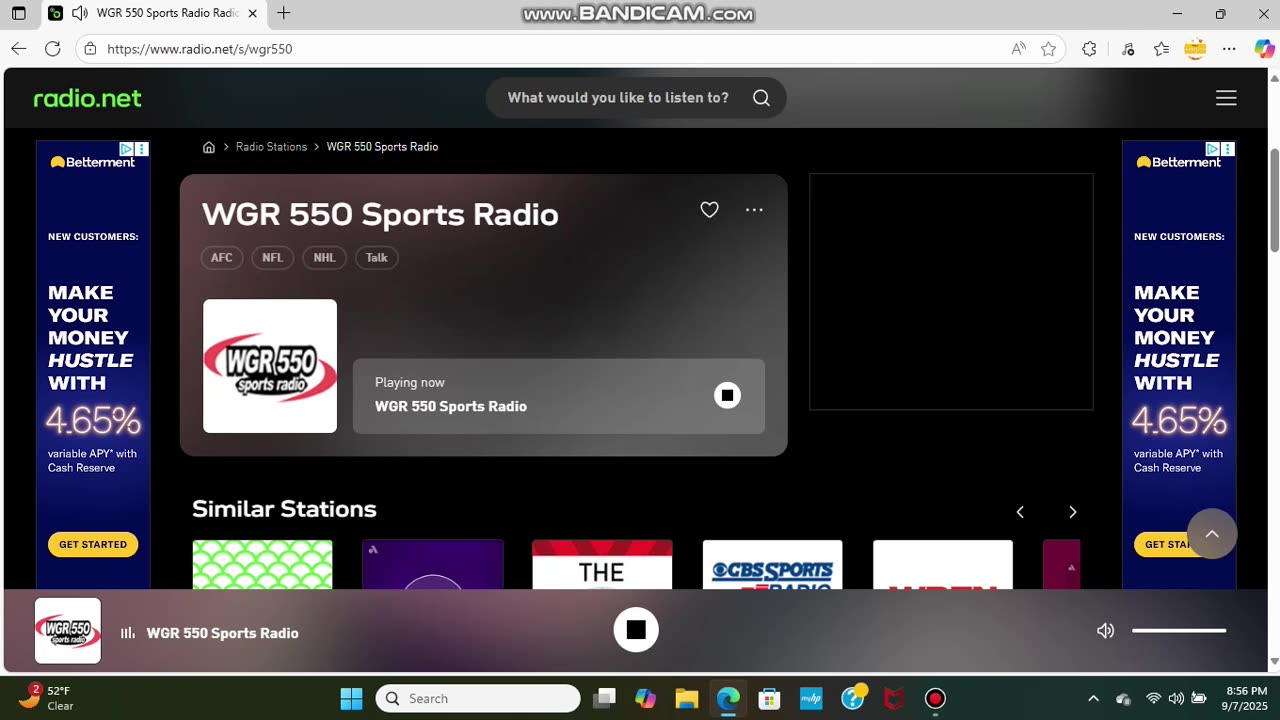Select the Talk tag
The height and width of the screenshot is (720, 1280).
[376, 258]
